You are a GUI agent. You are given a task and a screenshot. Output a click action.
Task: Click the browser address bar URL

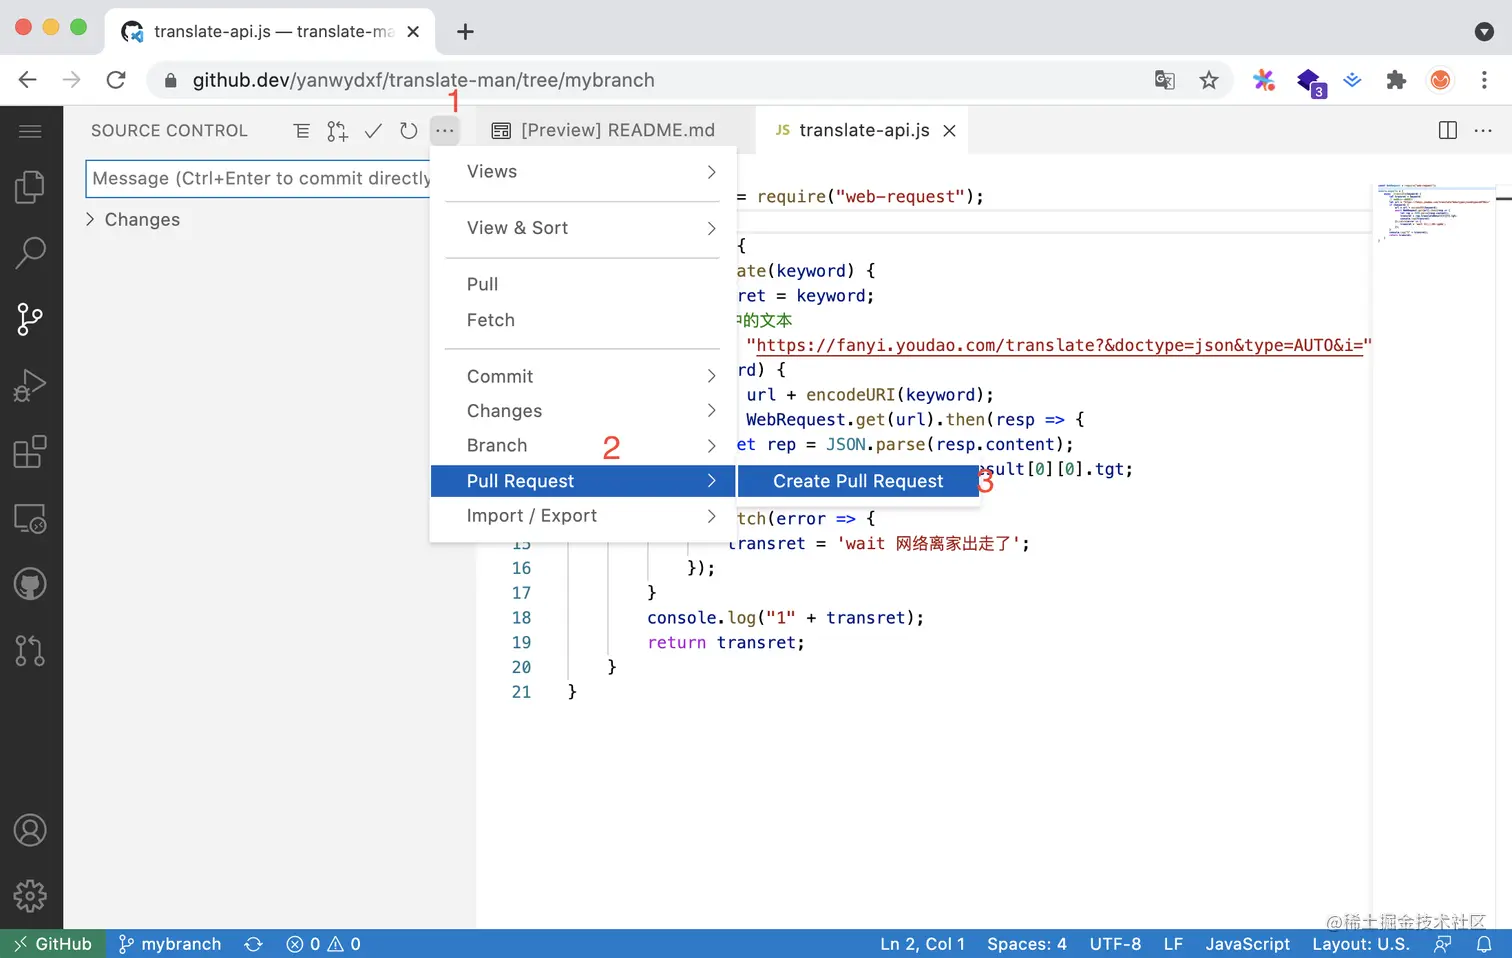pos(423,80)
